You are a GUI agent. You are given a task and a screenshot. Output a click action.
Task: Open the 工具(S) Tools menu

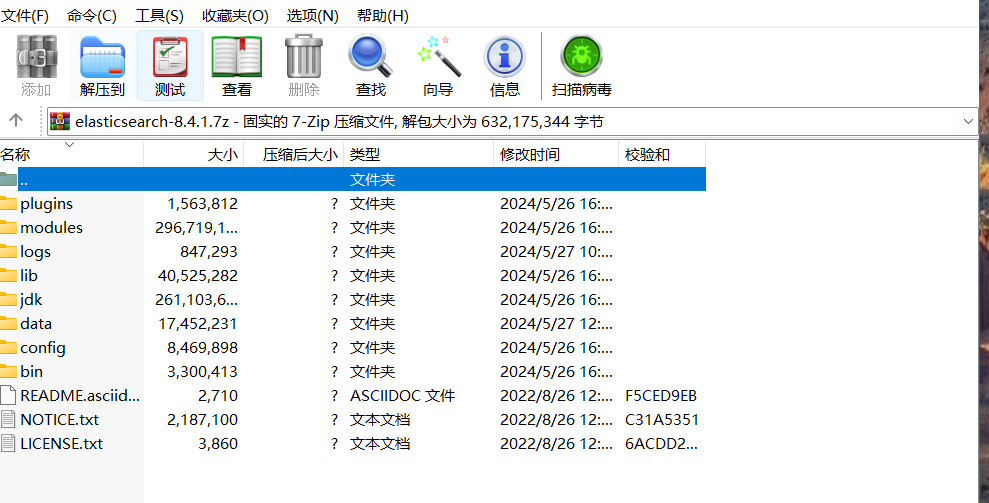(x=159, y=16)
